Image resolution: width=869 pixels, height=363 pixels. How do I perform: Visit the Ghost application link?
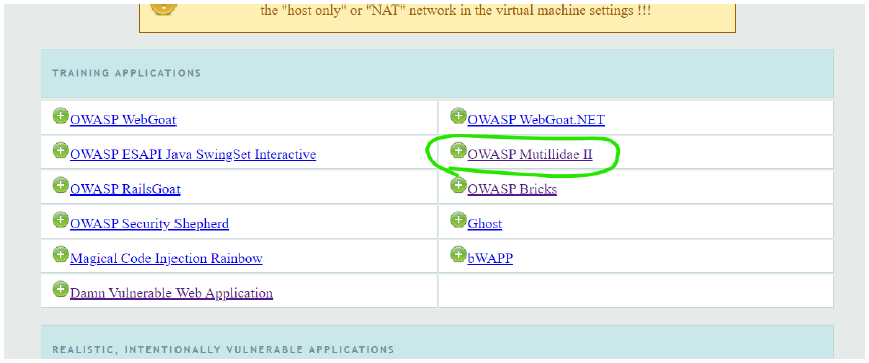pyautogui.click(x=484, y=224)
